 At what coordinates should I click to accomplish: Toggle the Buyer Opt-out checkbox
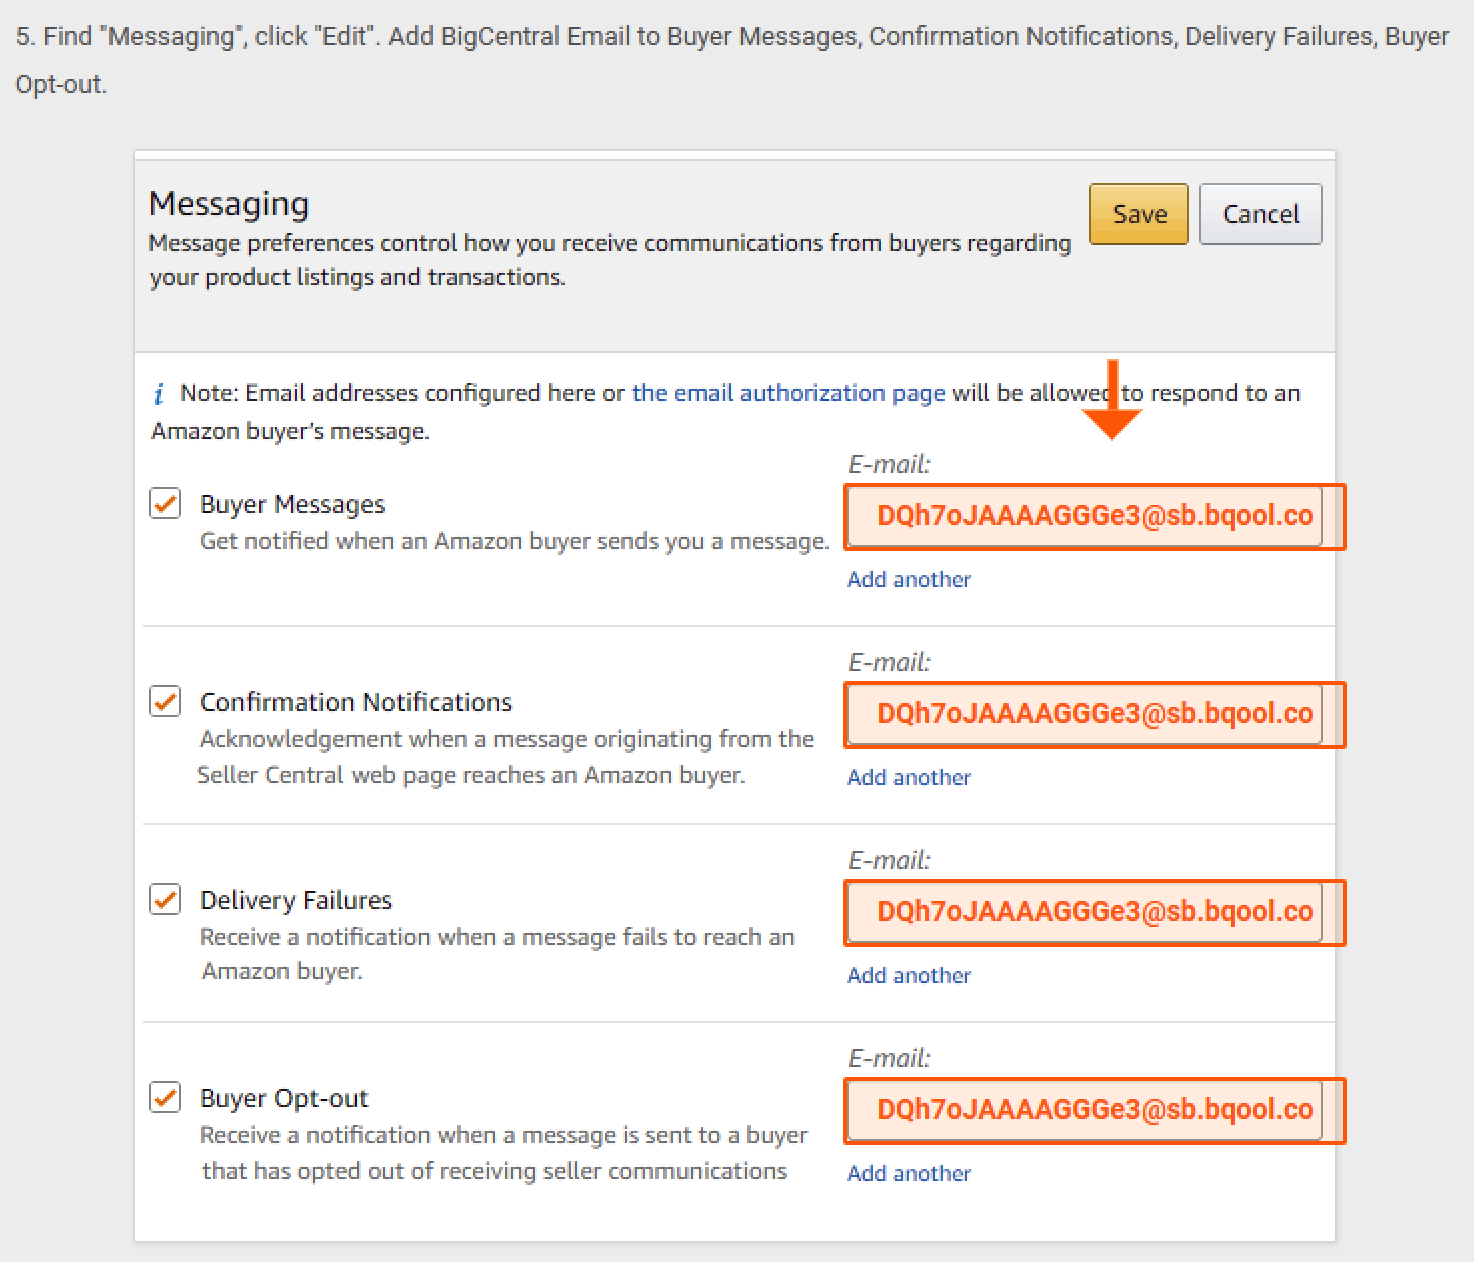(165, 1097)
